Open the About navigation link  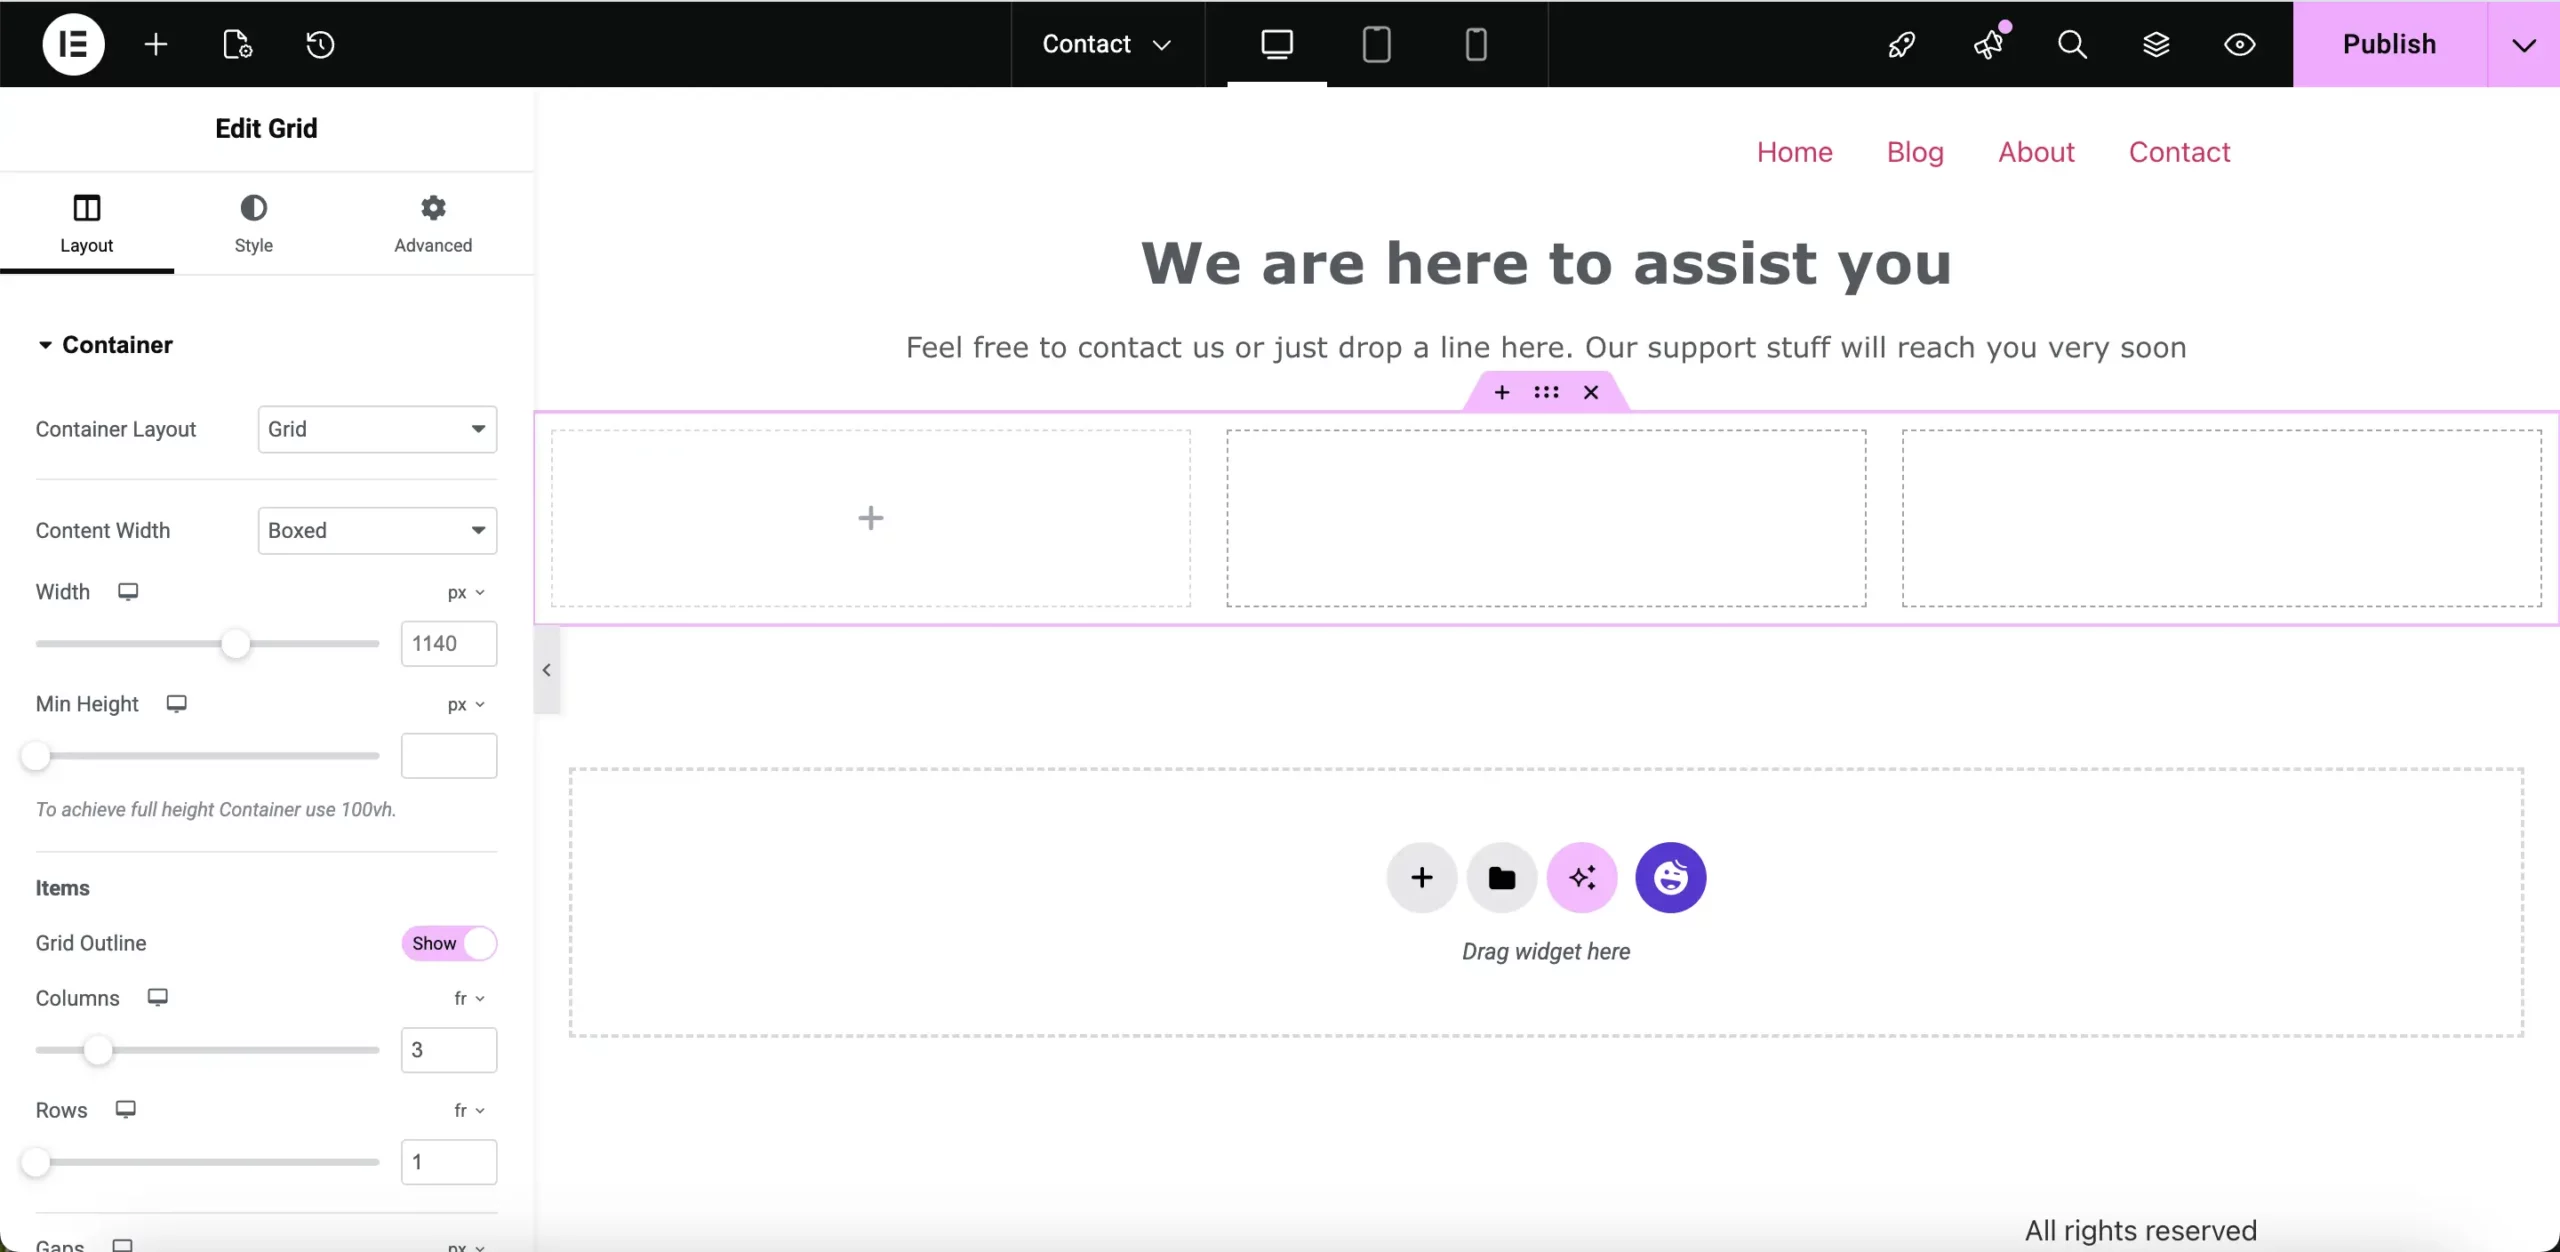coord(2036,152)
